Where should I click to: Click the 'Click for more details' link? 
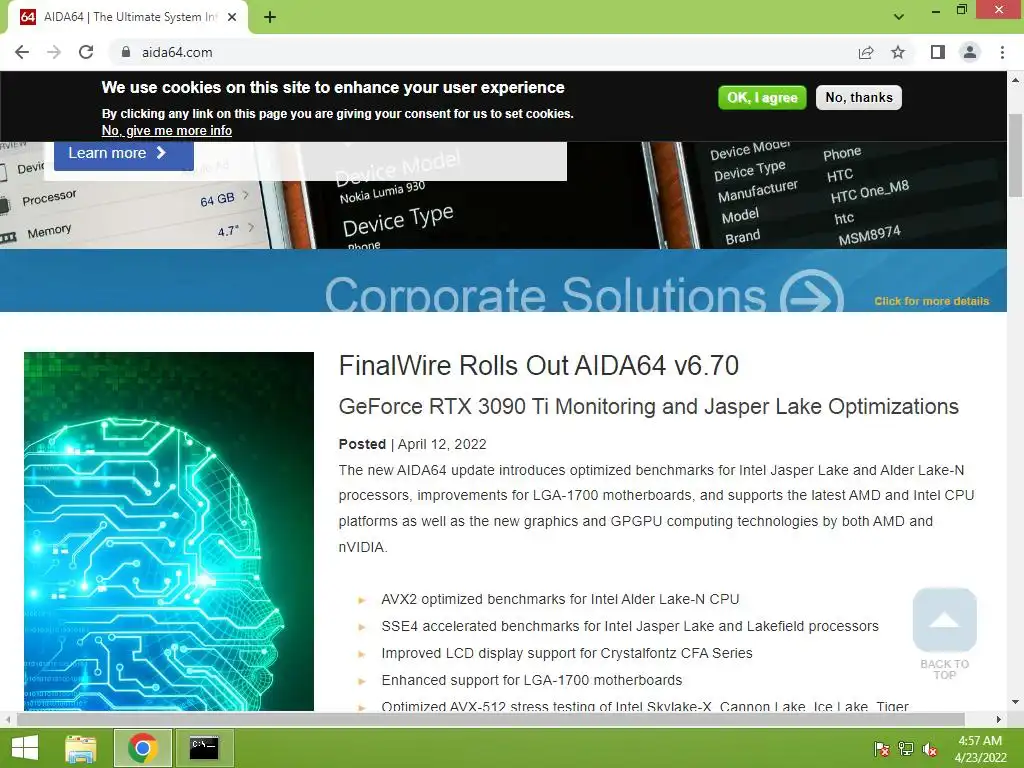coord(931,301)
